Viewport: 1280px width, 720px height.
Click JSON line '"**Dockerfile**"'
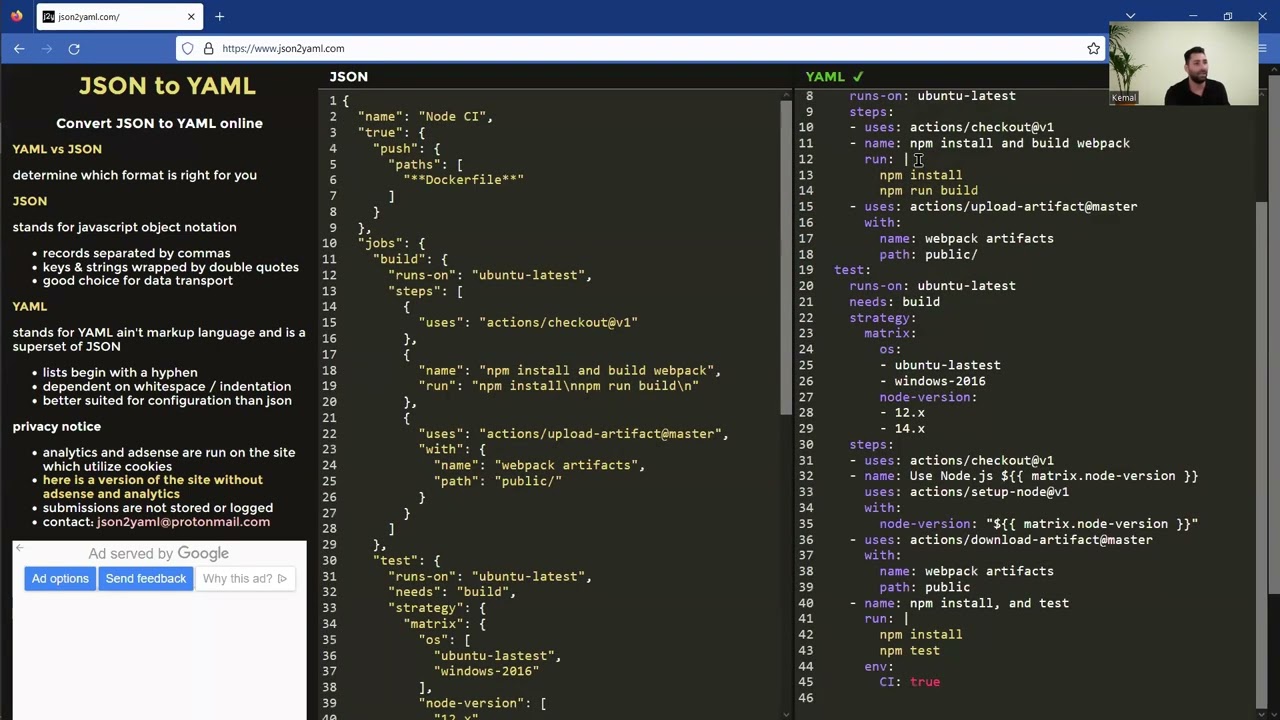(463, 180)
